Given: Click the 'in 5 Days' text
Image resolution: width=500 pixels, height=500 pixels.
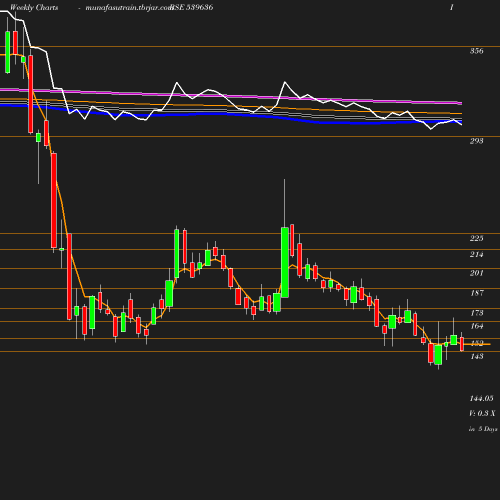Looking at the screenshot, I should [483, 429].
